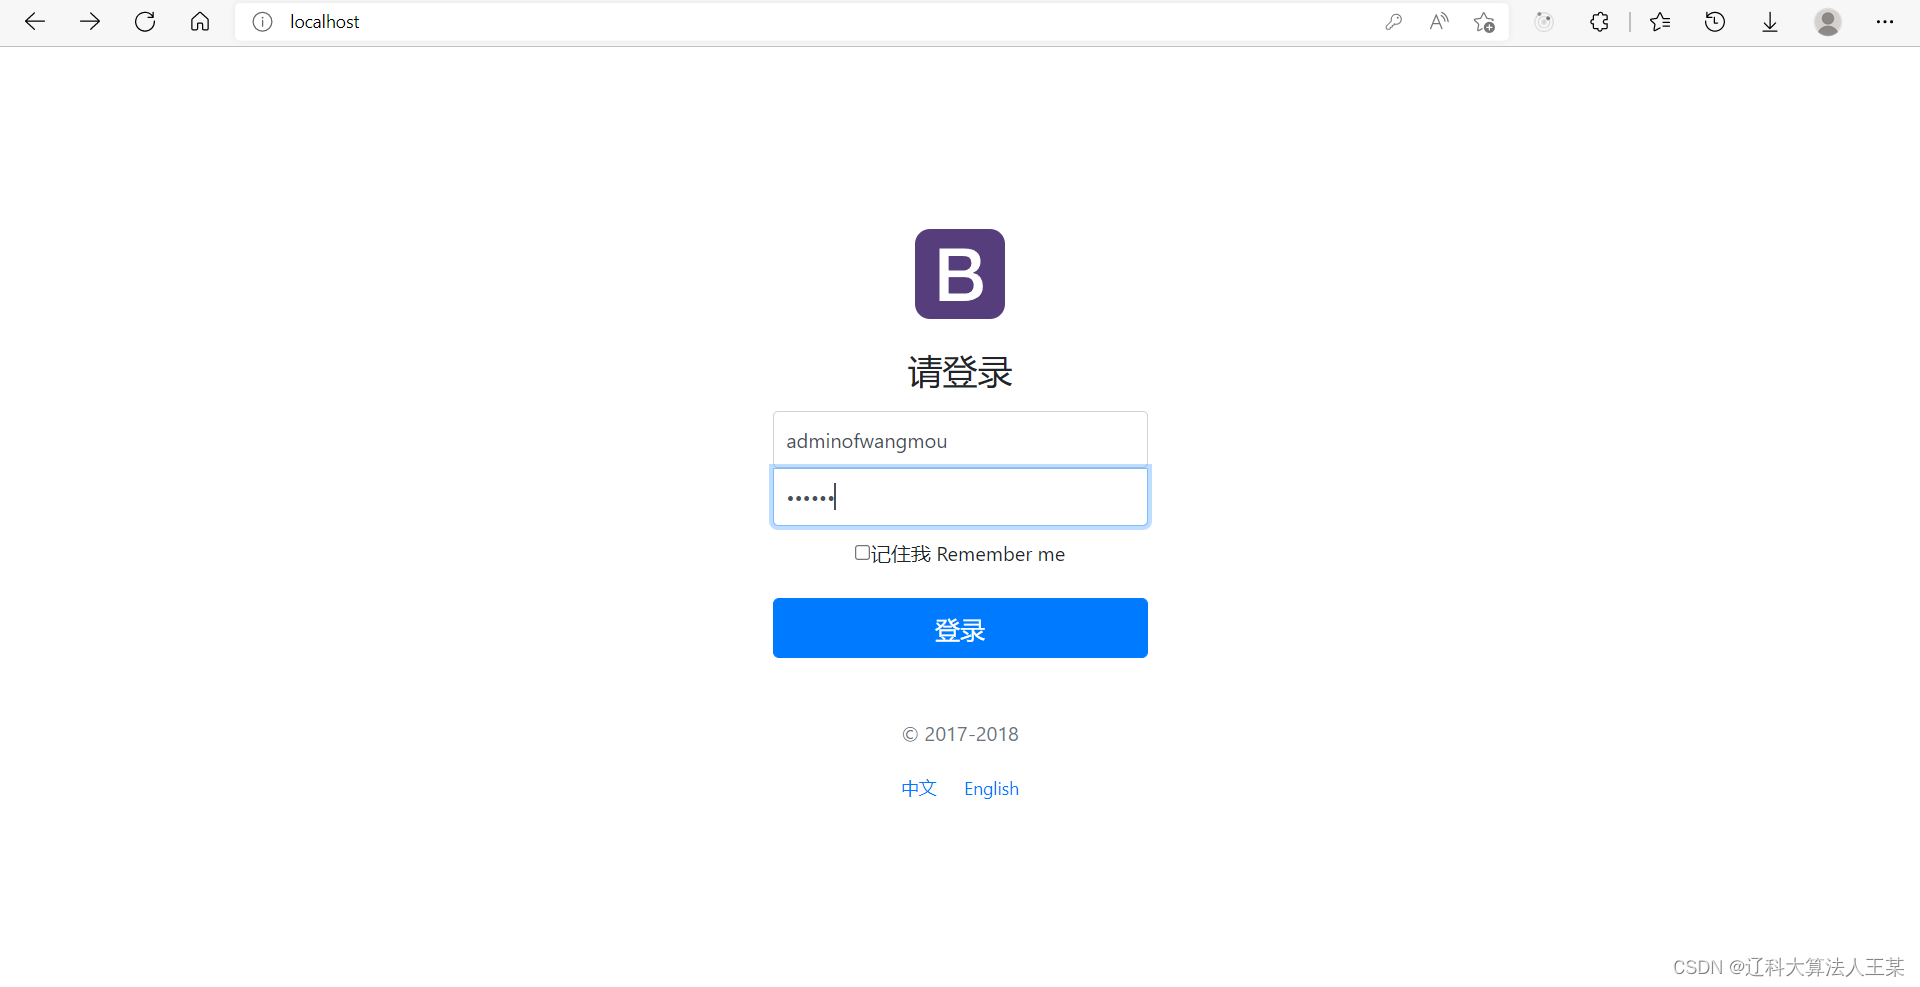Open the Favorites list icon
Image resolution: width=1920 pixels, height=987 pixels.
[x=1660, y=22]
